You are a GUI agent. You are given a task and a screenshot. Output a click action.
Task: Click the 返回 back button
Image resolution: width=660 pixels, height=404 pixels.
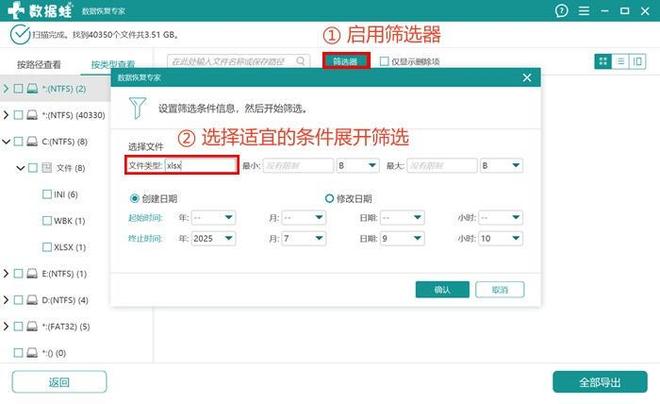click(x=59, y=382)
